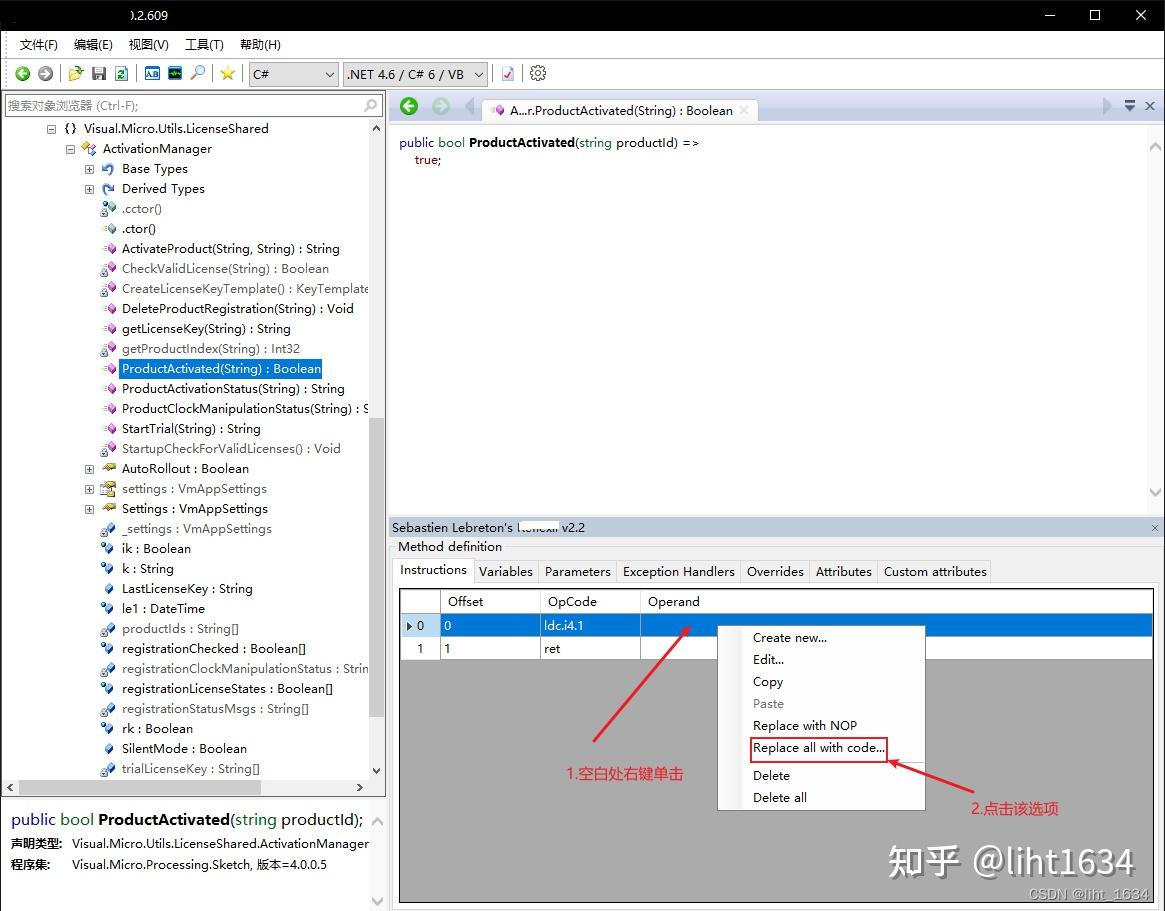Click Replace with NOP in the context menu
This screenshot has width=1165, height=911.
pyautogui.click(x=804, y=725)
